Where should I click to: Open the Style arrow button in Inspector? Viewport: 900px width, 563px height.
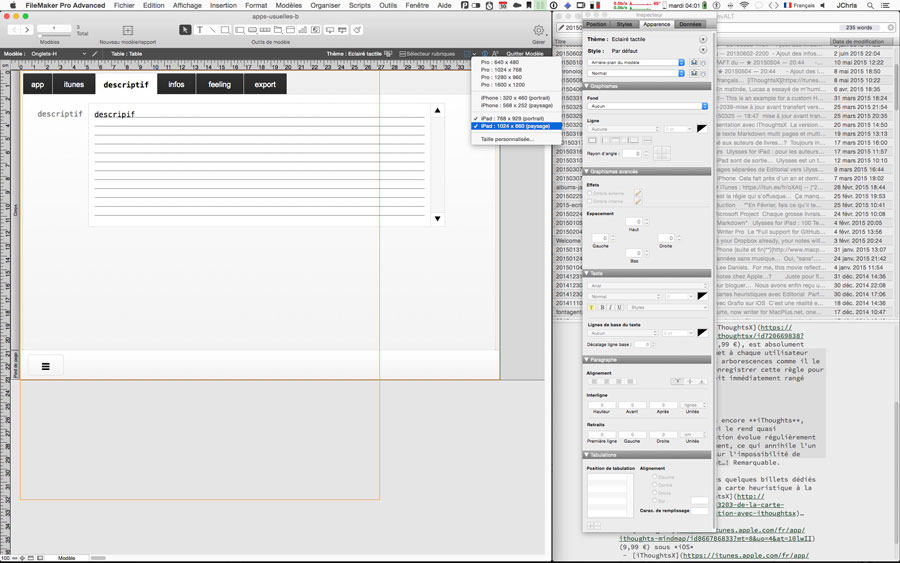pos(703,51)
